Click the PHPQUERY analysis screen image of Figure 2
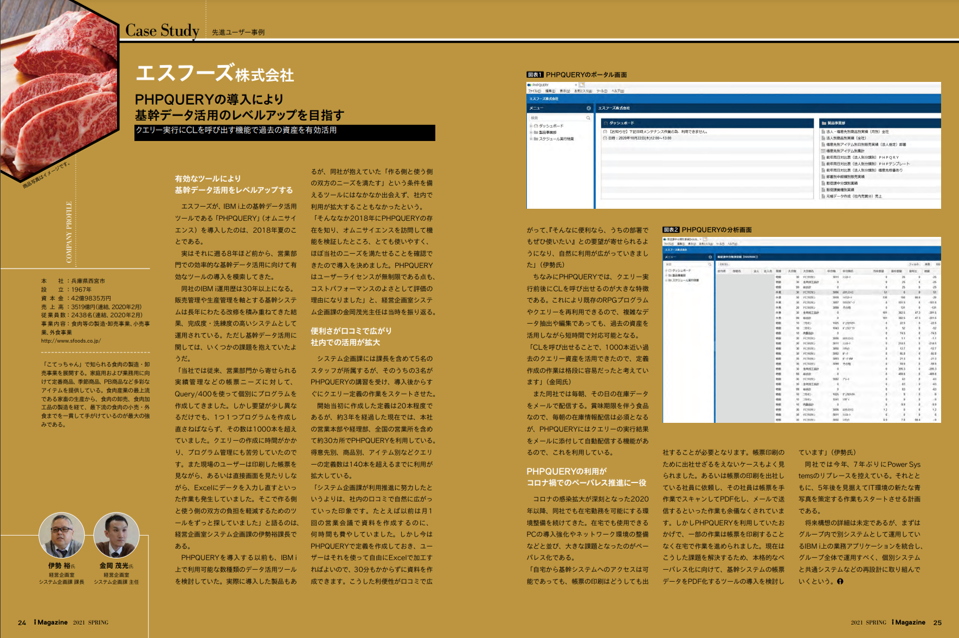The image size is (959, 638). [x=802, y=329]
